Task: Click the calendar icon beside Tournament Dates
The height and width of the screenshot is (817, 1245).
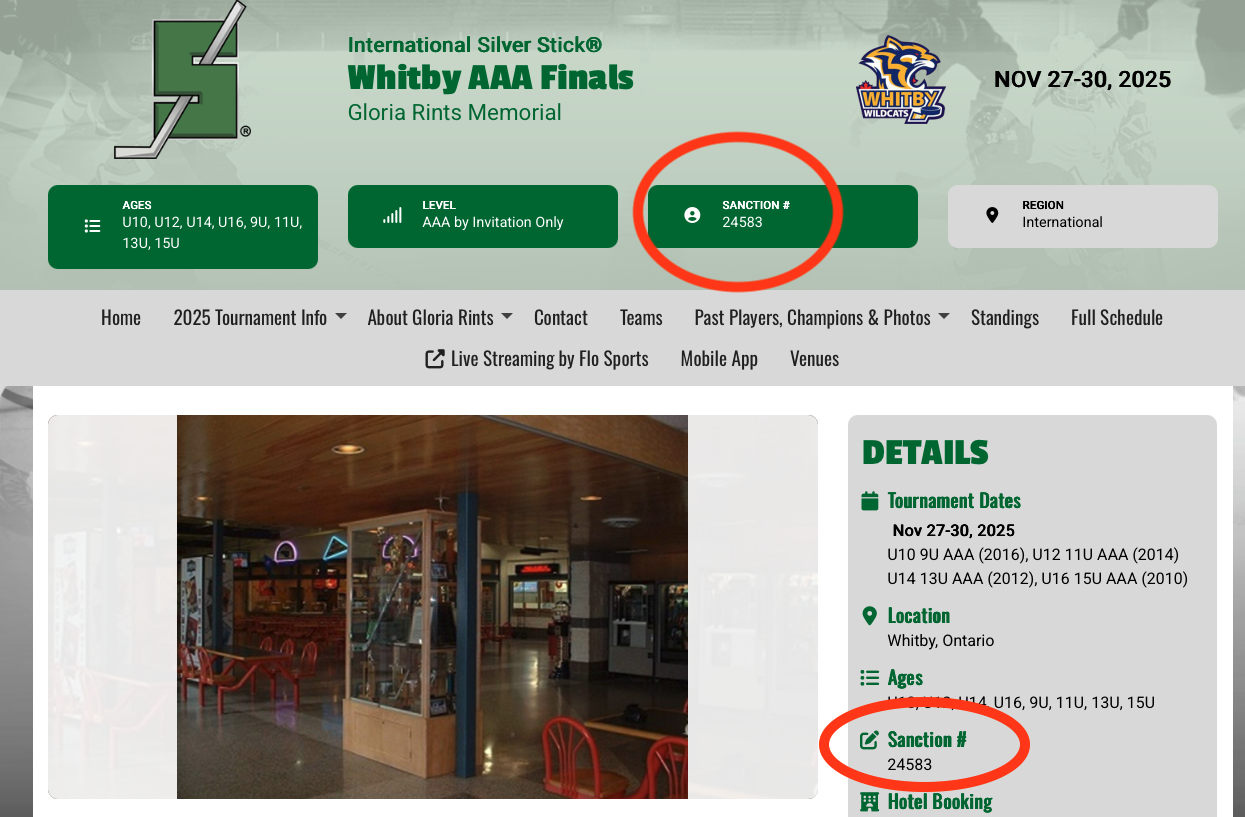Action: [x=870, y=500]
